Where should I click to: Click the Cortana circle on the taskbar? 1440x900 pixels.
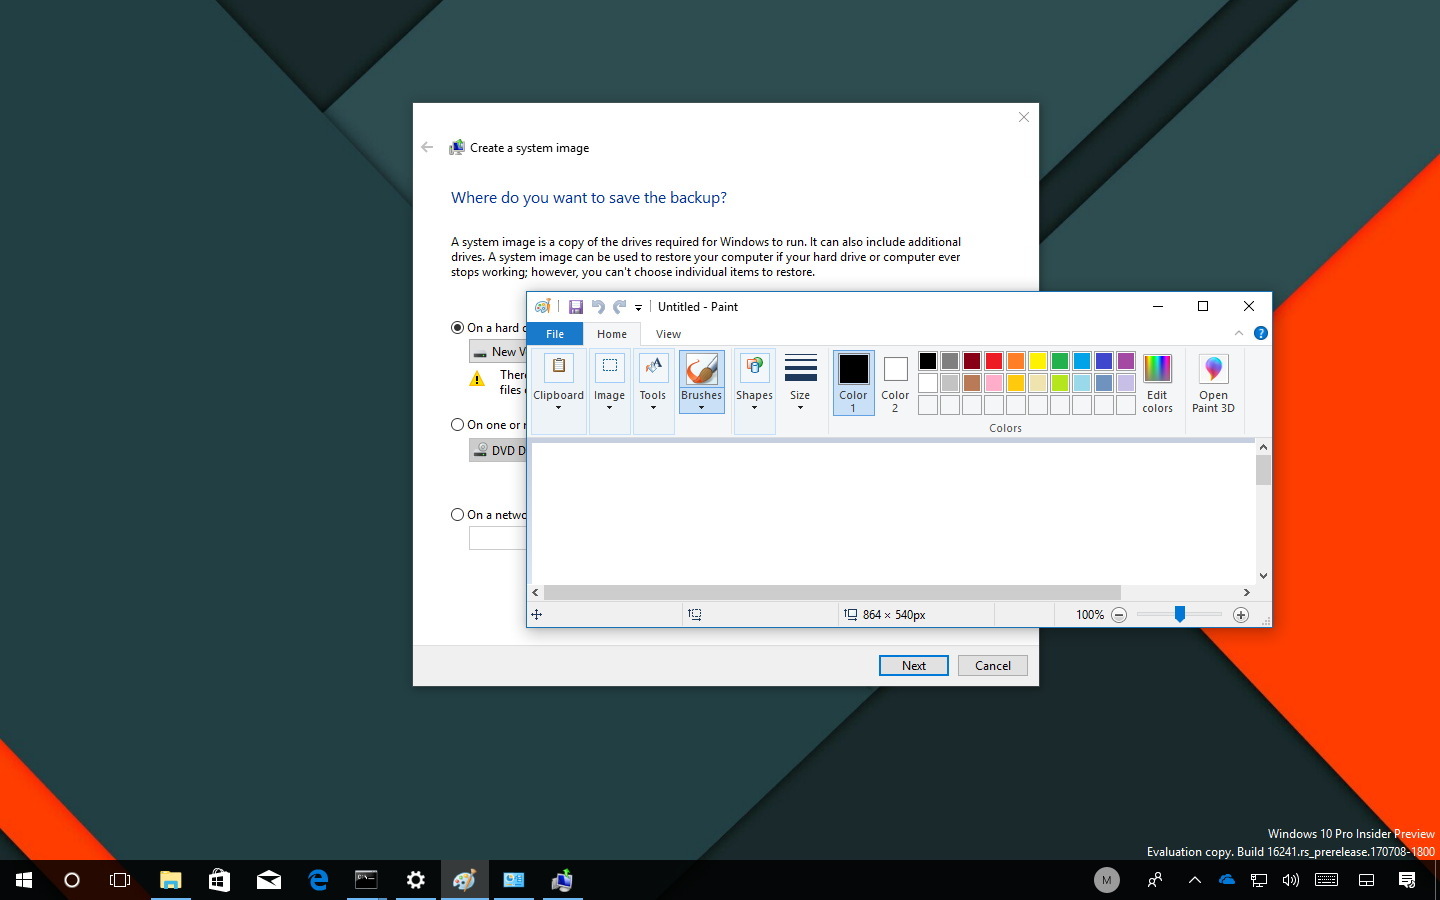(x=72, y=880)
